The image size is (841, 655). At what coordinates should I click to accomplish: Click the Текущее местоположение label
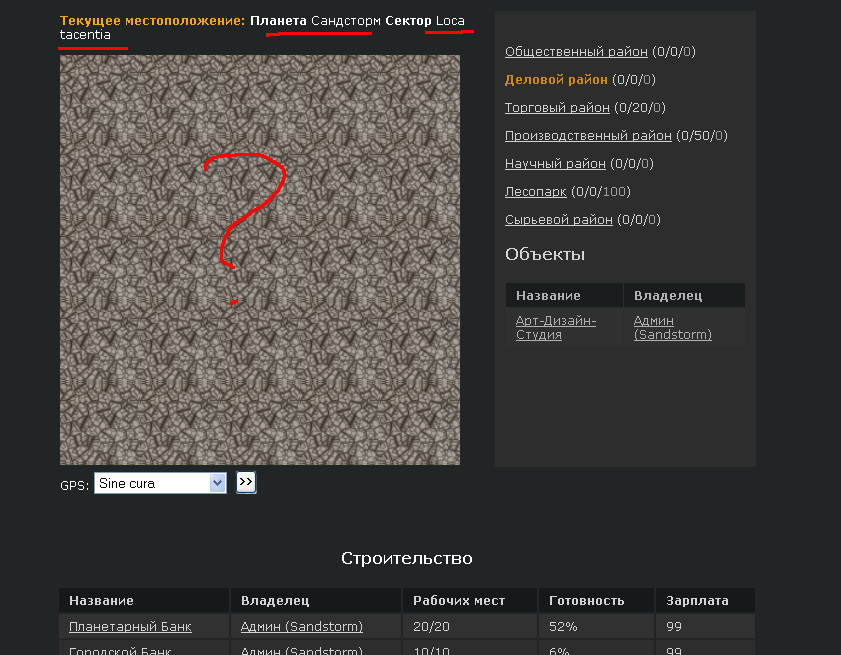coord(152,21)
